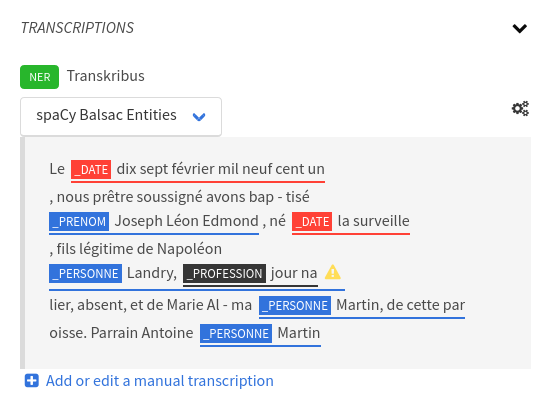The height and width of the screenshot is (414, 547).
Task: Click profession text jour na
Action: point(294,273)
